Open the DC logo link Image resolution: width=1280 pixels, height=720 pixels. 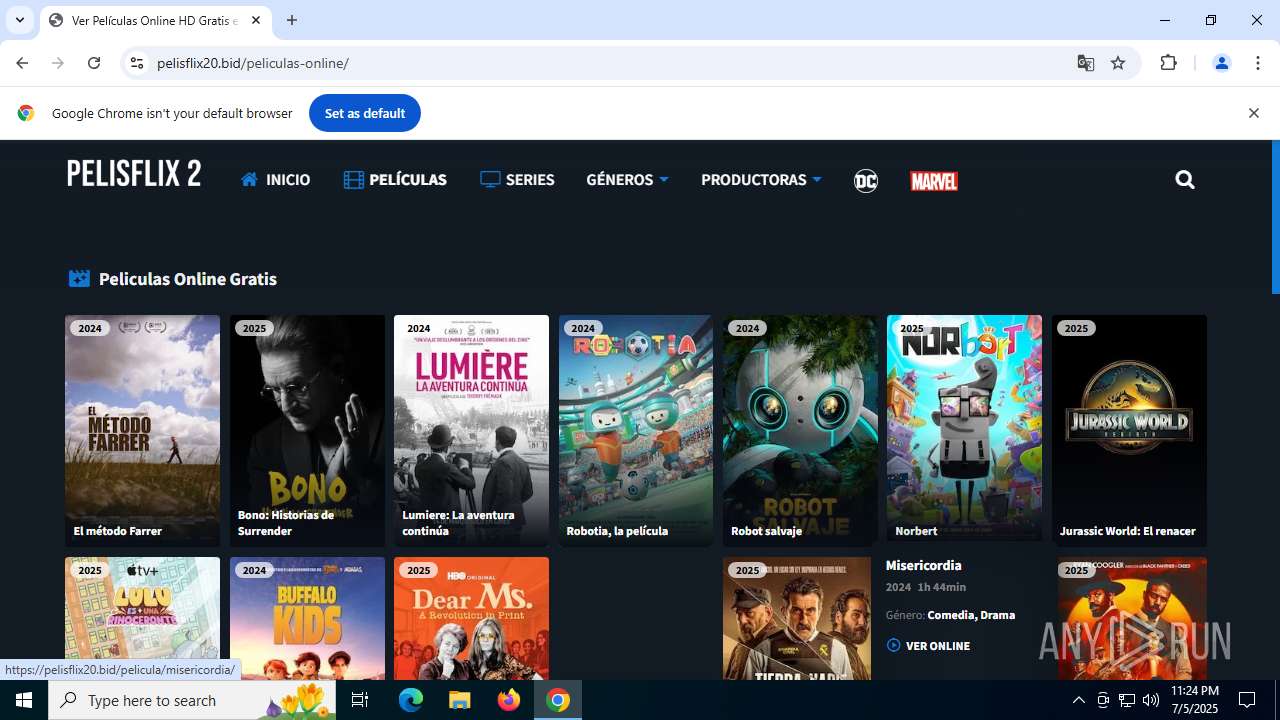tap(865, 181)
